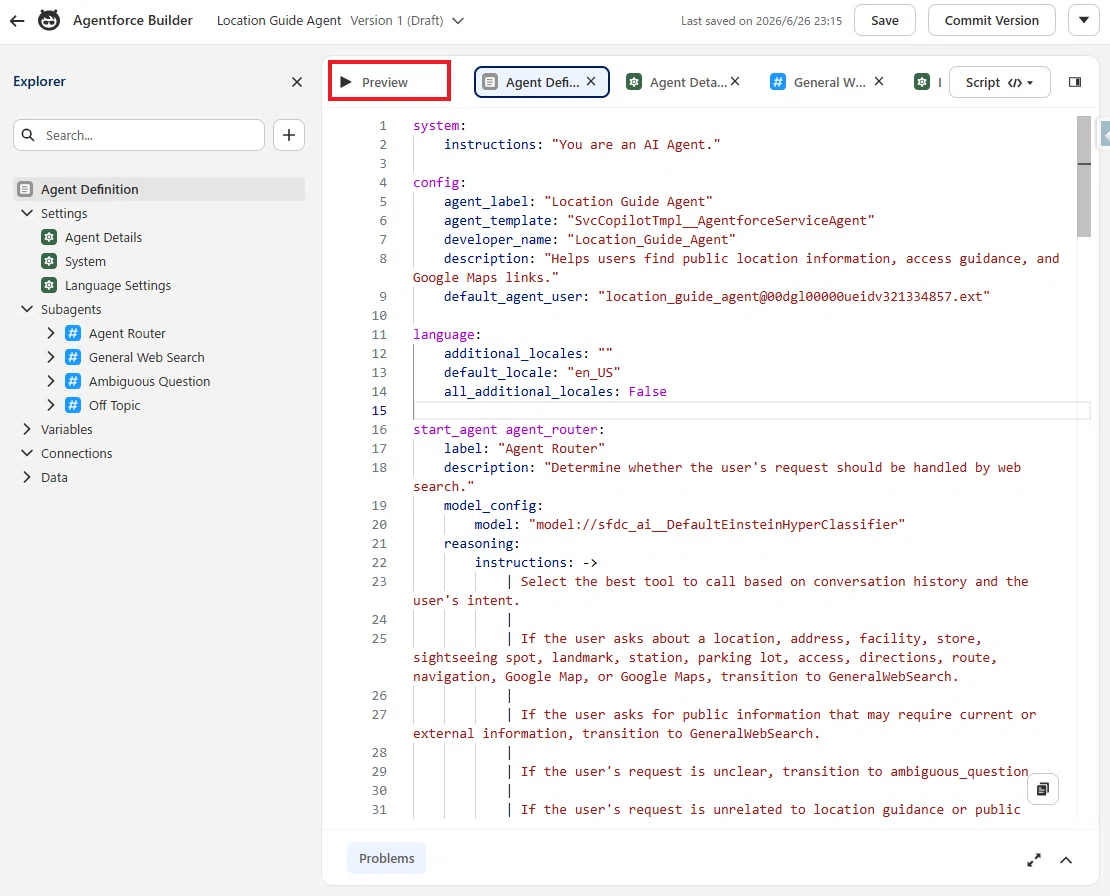Open the Script view dropdown
This screenshot has height=896, width=1110.
(x=999, y=82)
